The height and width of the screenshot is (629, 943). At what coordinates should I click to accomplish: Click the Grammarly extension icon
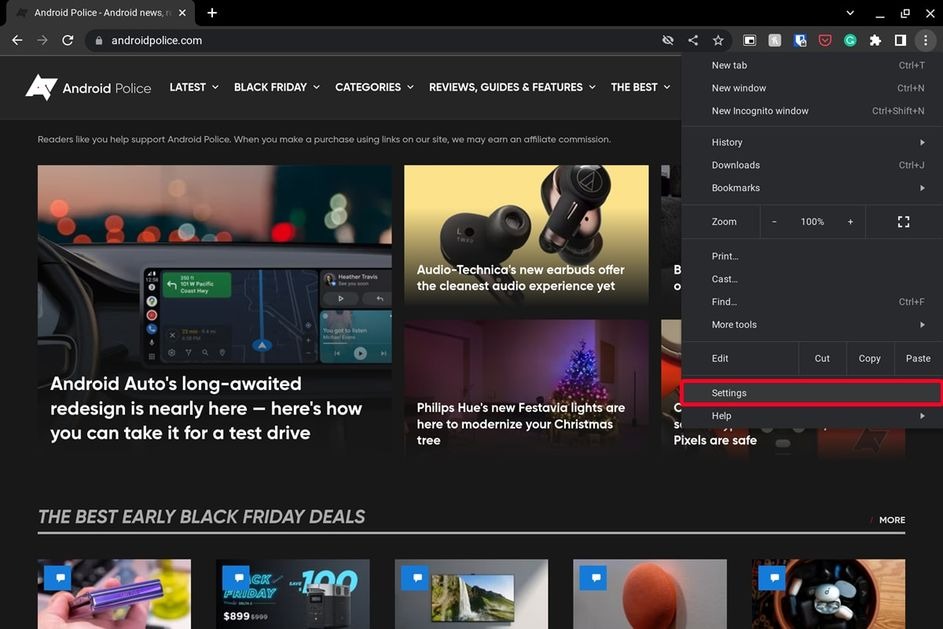(x=850, y=40)
